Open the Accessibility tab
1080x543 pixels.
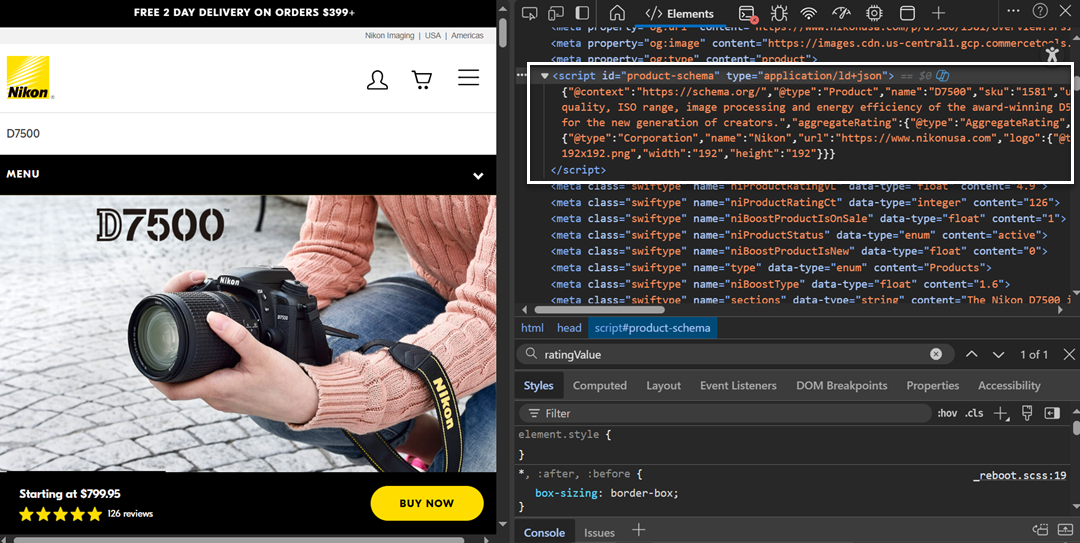pos(1009,386)
